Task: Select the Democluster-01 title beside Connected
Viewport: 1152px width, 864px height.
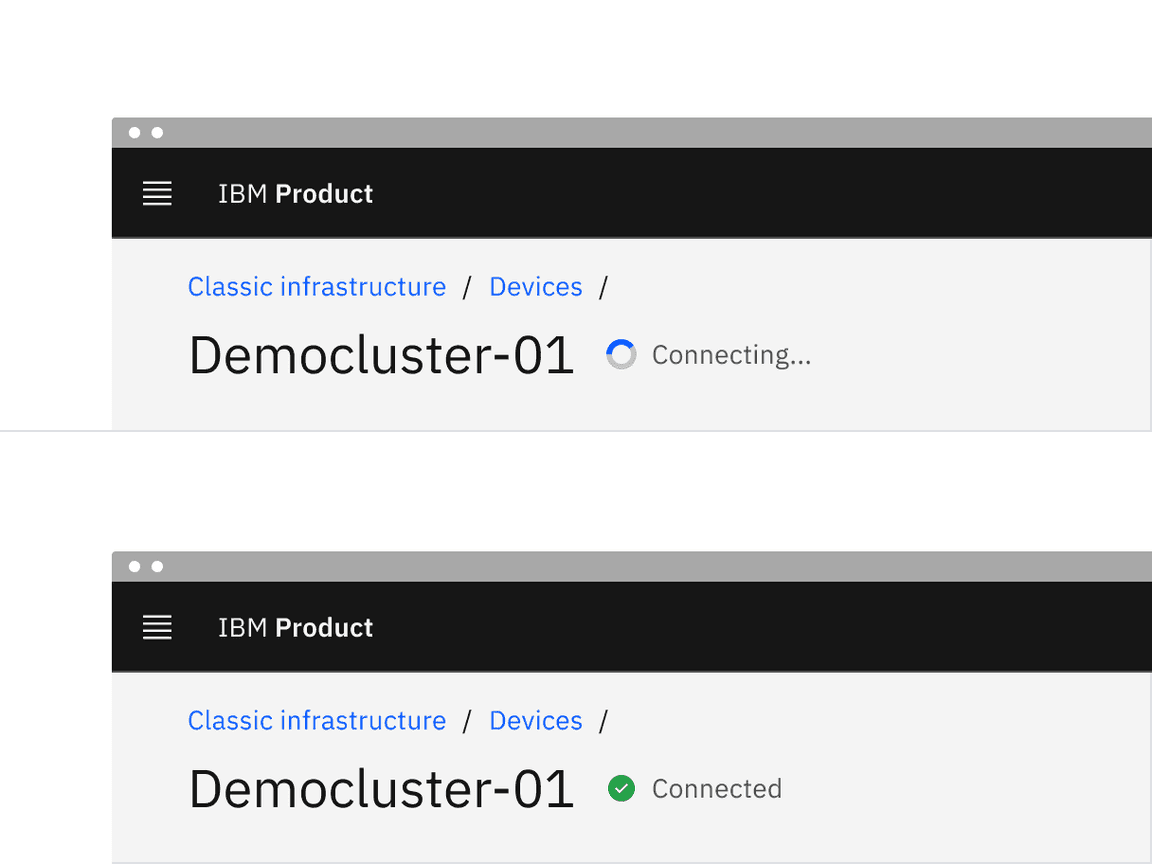Action: pyautogui.click(x=381, y=790)
